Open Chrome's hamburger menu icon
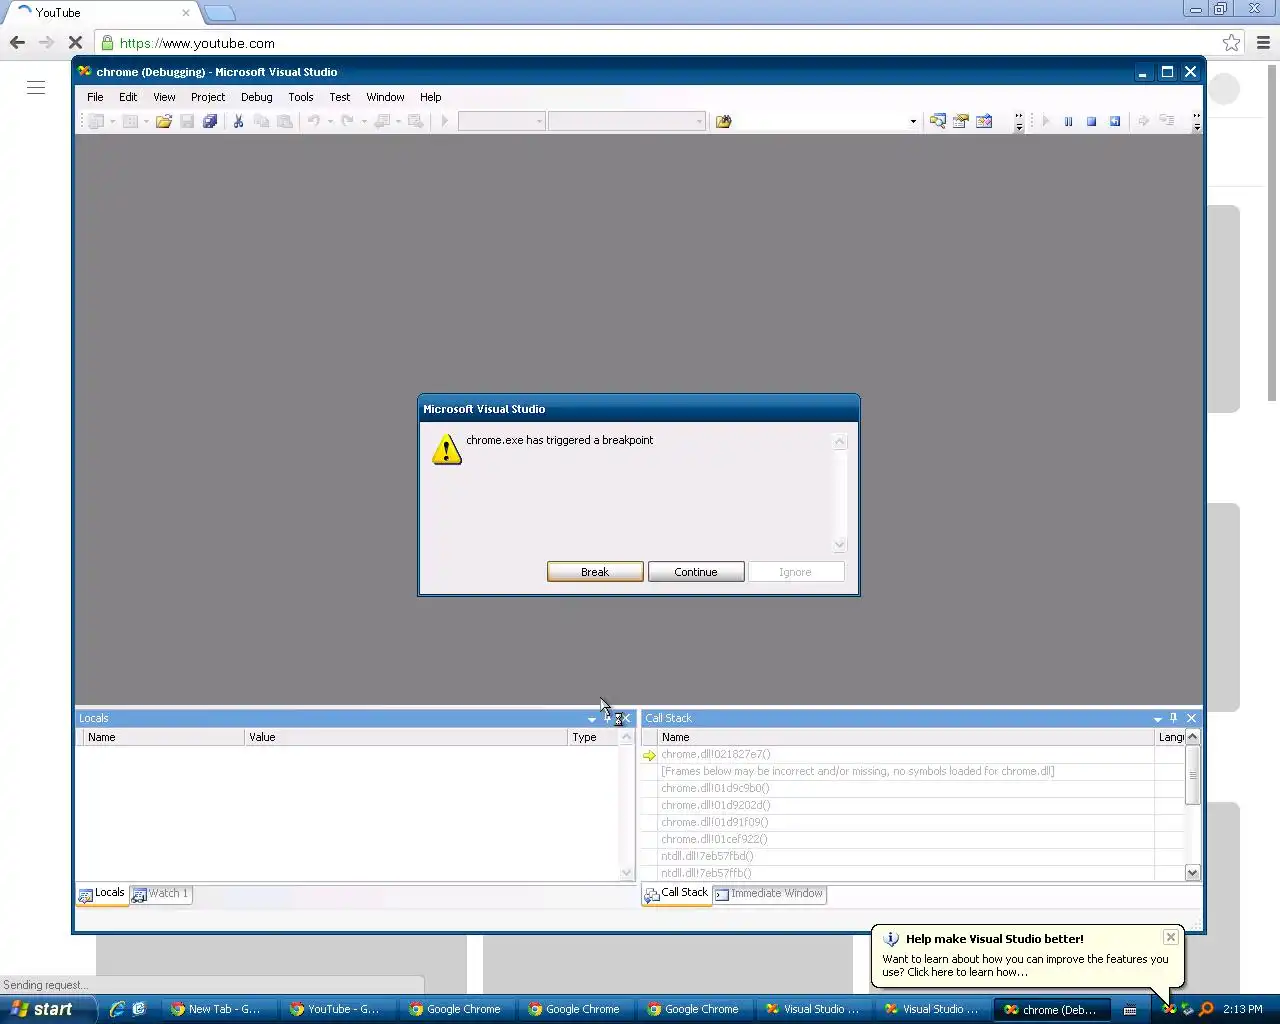Image resolution: width=1280 pixels, height=1024 pixels. (1263, 43)
